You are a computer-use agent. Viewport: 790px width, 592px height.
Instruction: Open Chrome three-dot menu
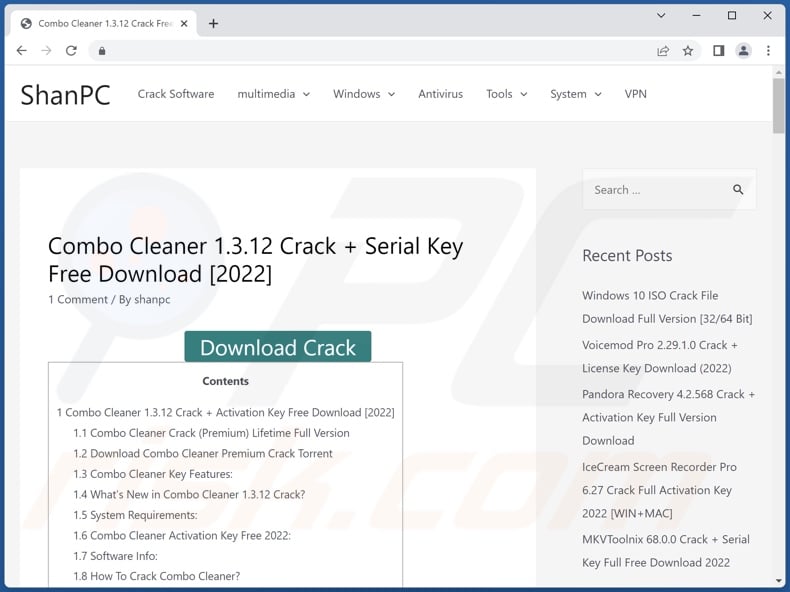tap(768, 50)
